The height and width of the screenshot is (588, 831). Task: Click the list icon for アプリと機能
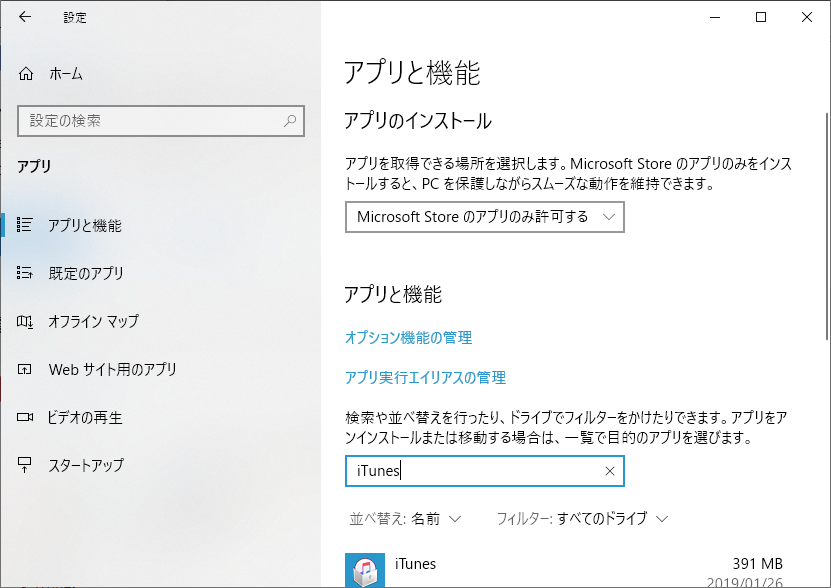coord(24,225)
